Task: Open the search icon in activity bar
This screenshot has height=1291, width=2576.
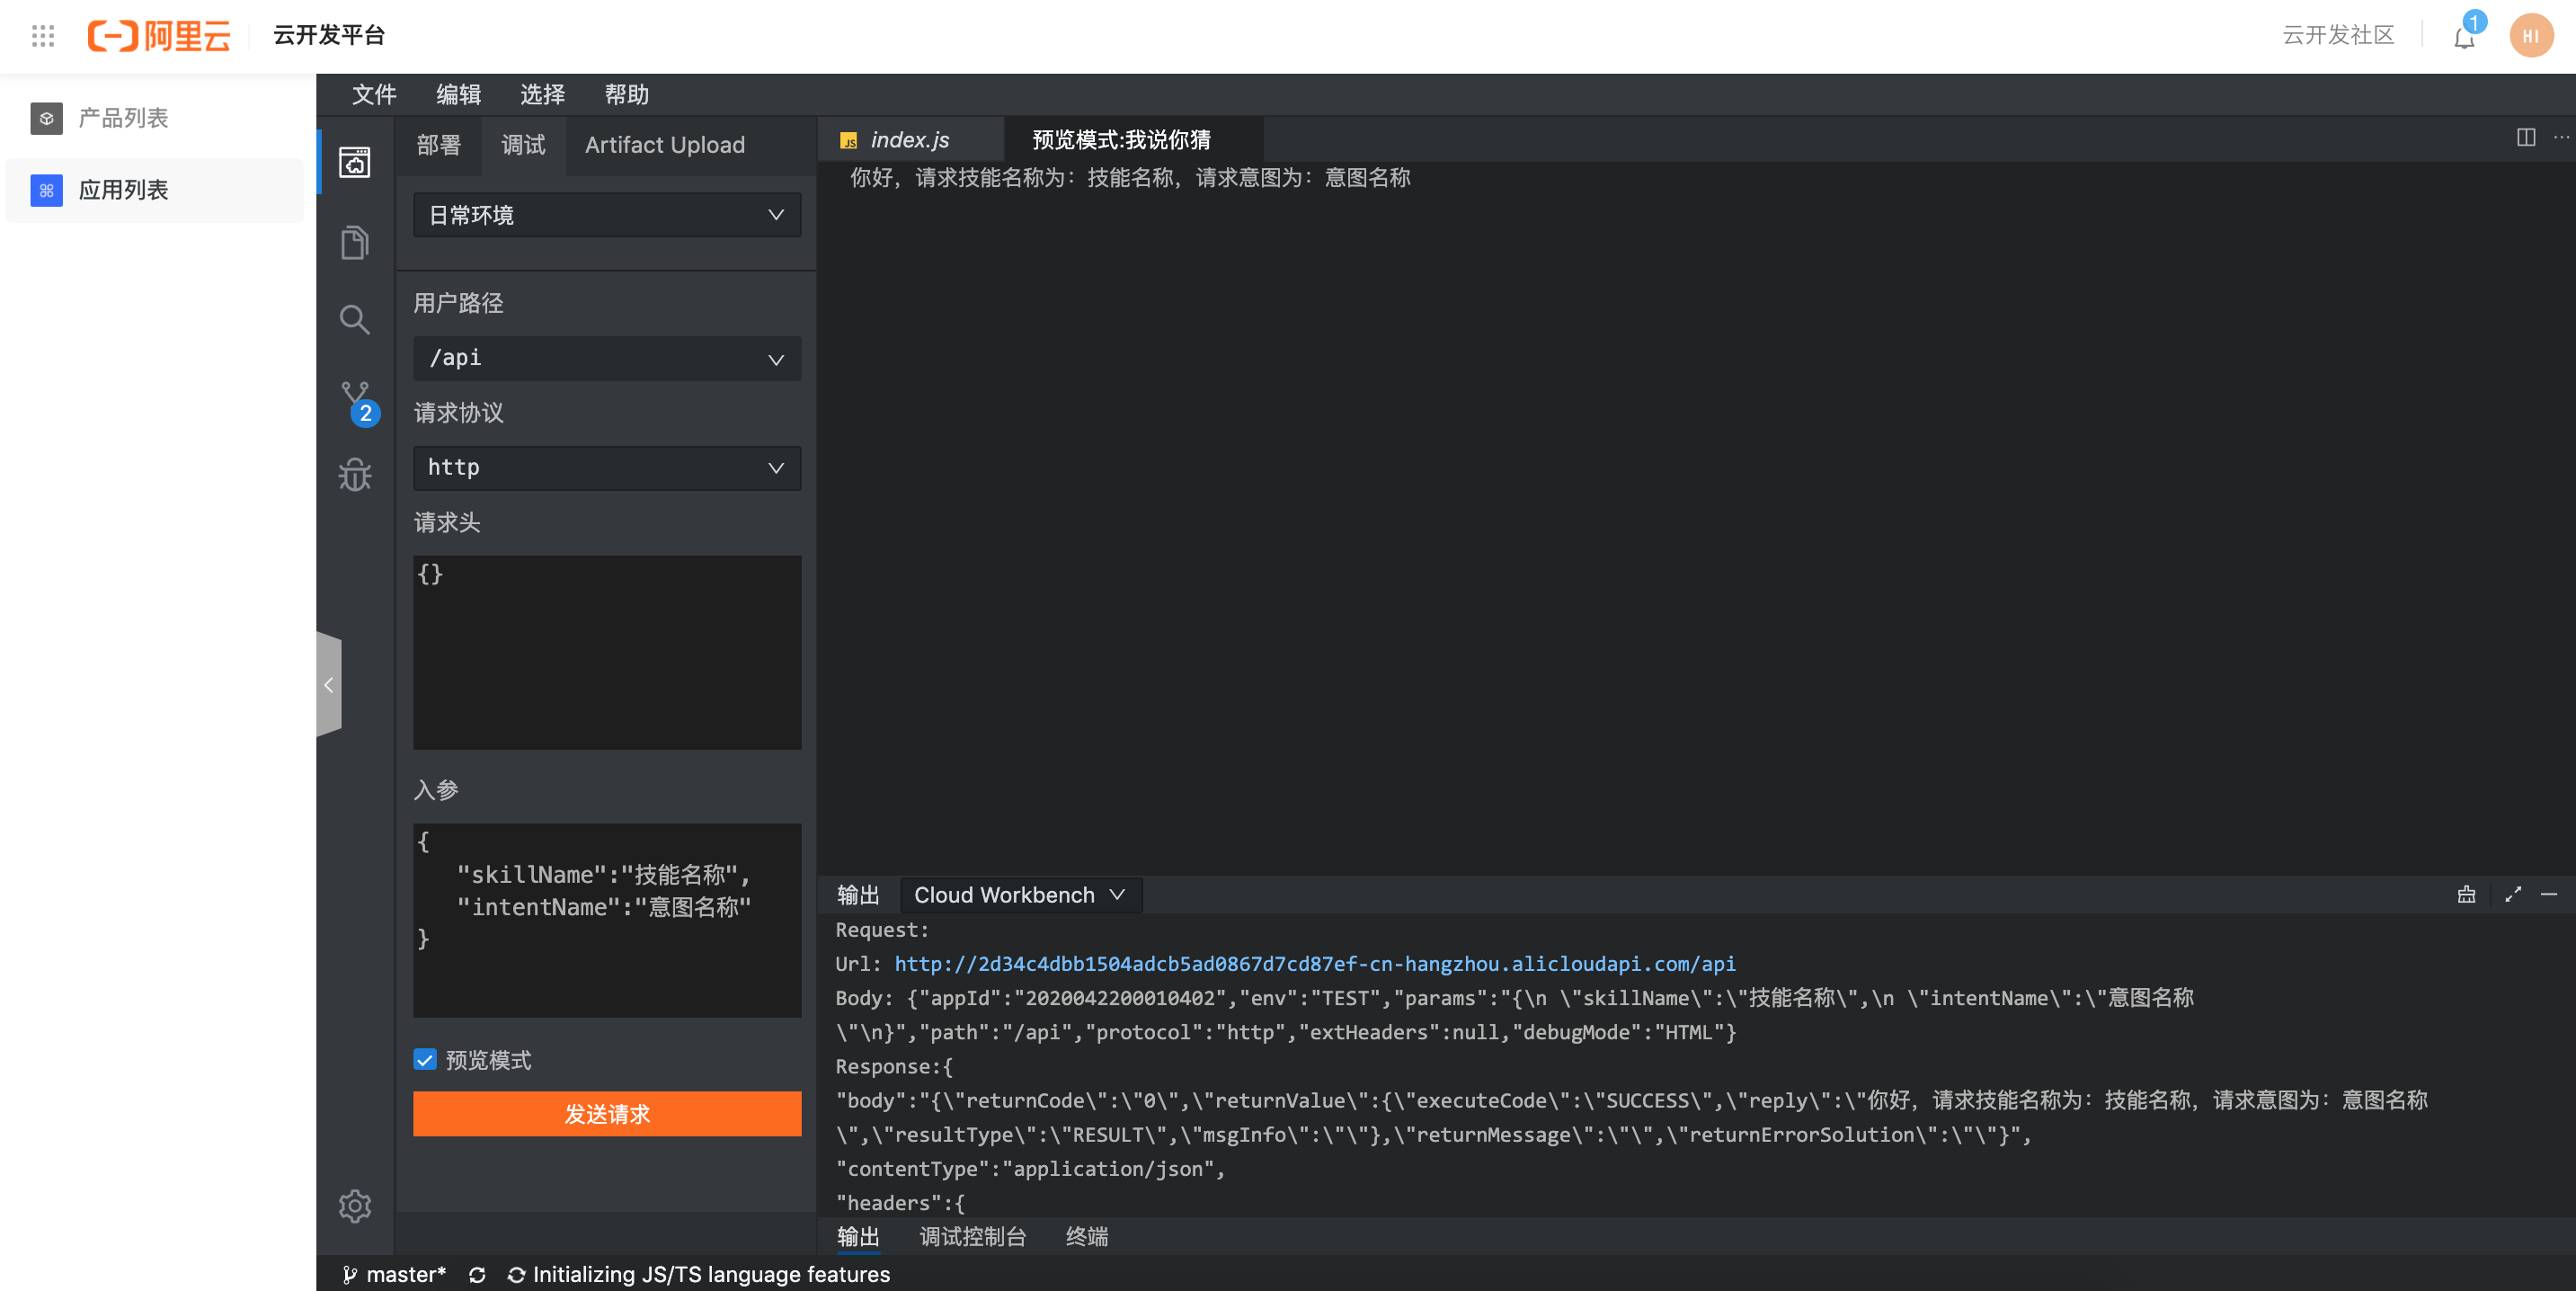Action: point(354,320)
